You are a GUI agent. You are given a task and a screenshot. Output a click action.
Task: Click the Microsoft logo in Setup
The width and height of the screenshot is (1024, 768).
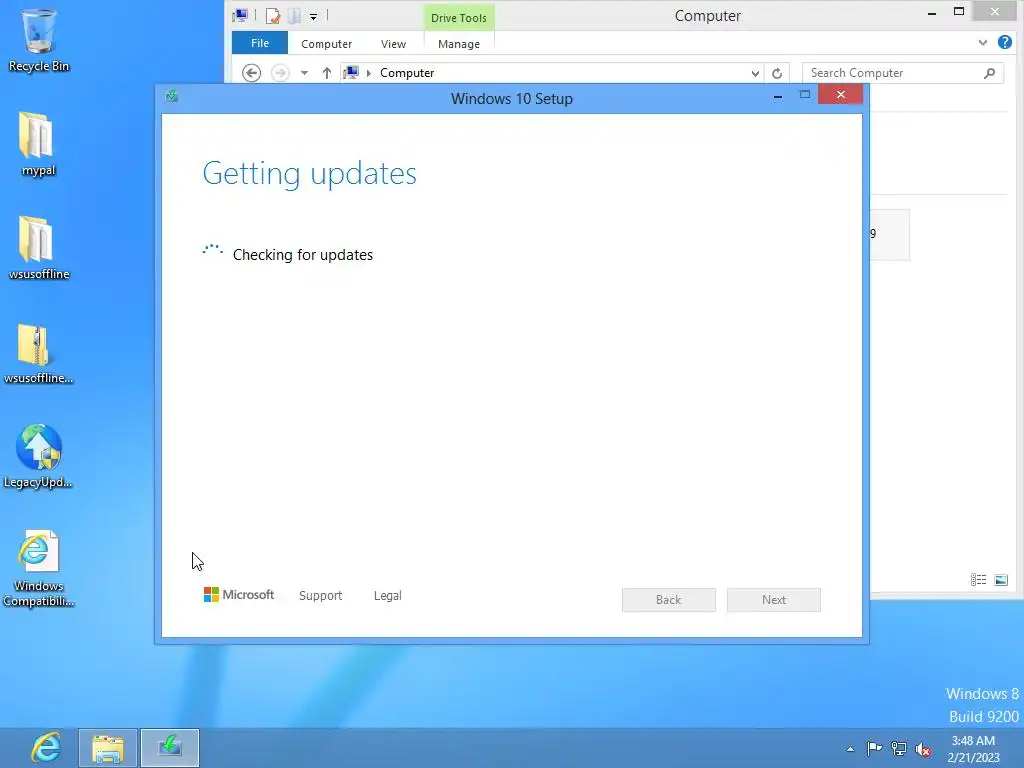pyautogui.click(x=239, y=595)
